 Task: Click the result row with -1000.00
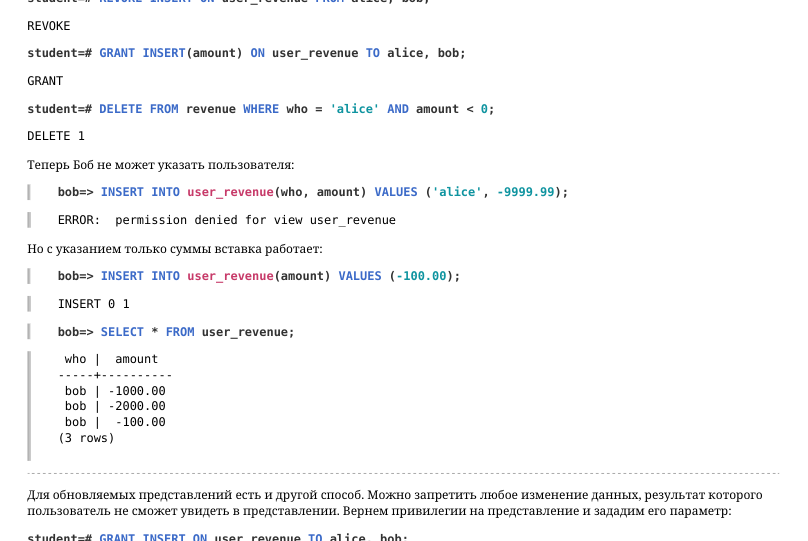tap(115, 391)
